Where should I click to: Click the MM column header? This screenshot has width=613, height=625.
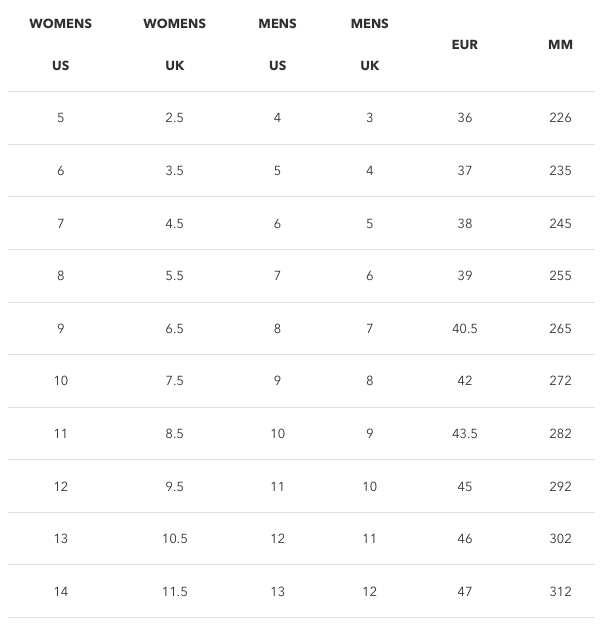(560, 45)
